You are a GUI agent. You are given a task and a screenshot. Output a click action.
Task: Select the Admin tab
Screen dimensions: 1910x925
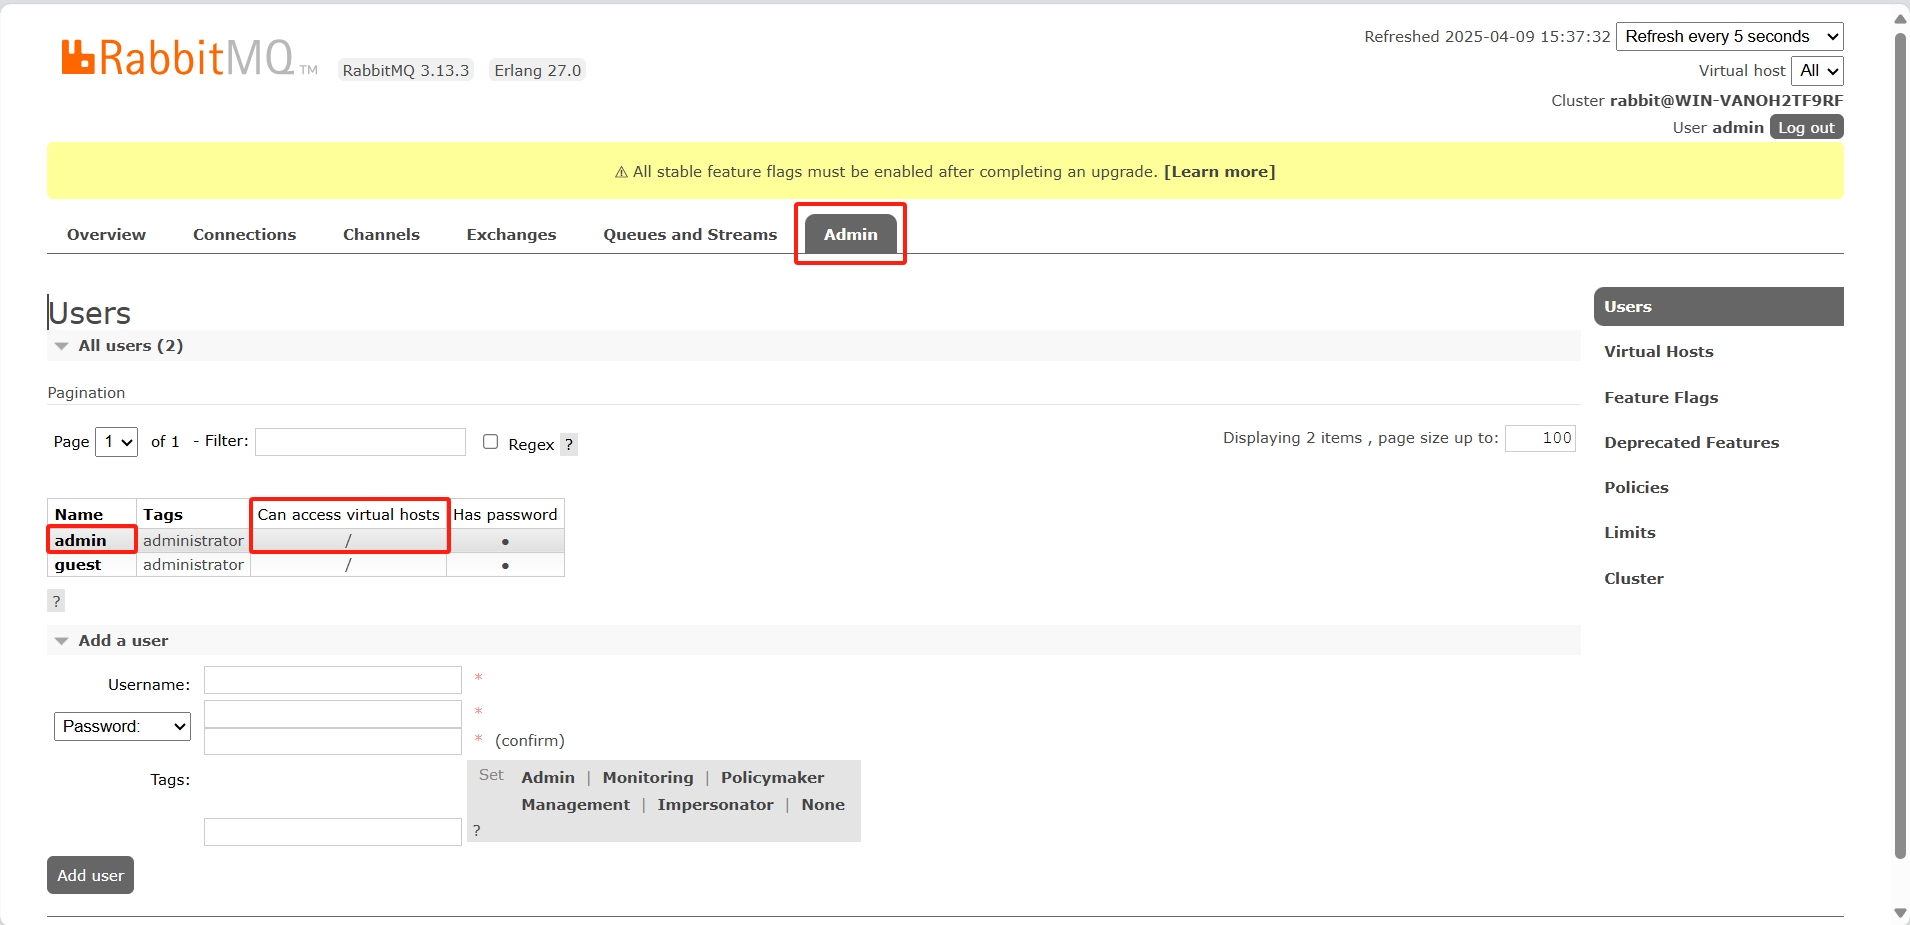pos(850,235)
